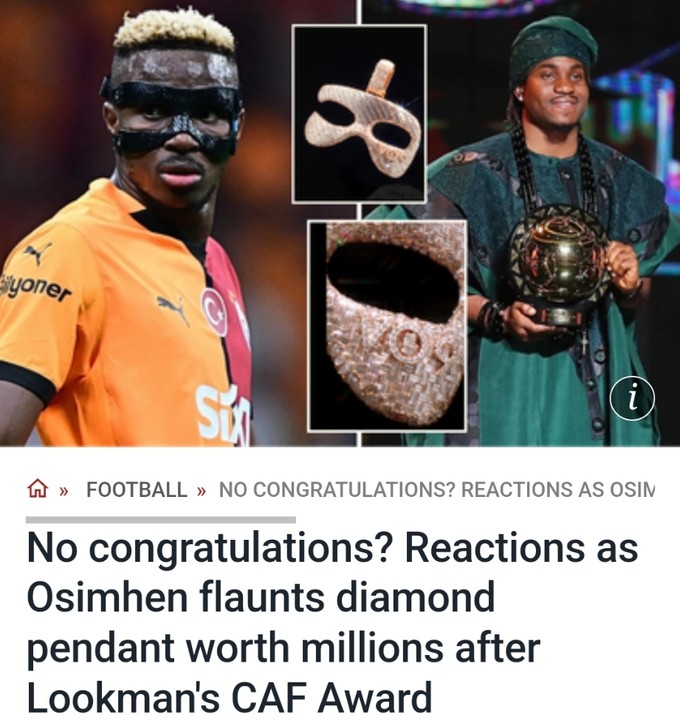Click the Puma logo on the orange jersey
Image resolution: width=680 pixels, height=720 pixels.
tap(173, 308)
